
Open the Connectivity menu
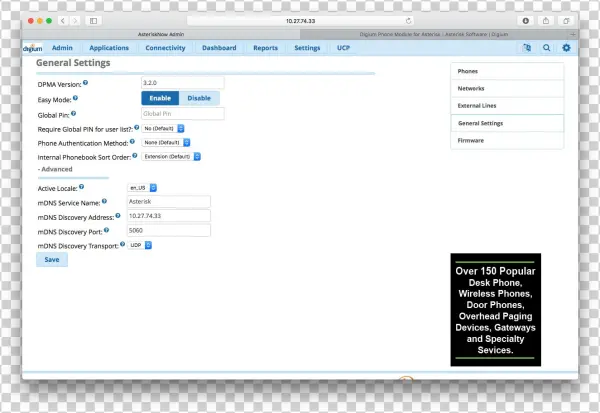coord(165,48)
